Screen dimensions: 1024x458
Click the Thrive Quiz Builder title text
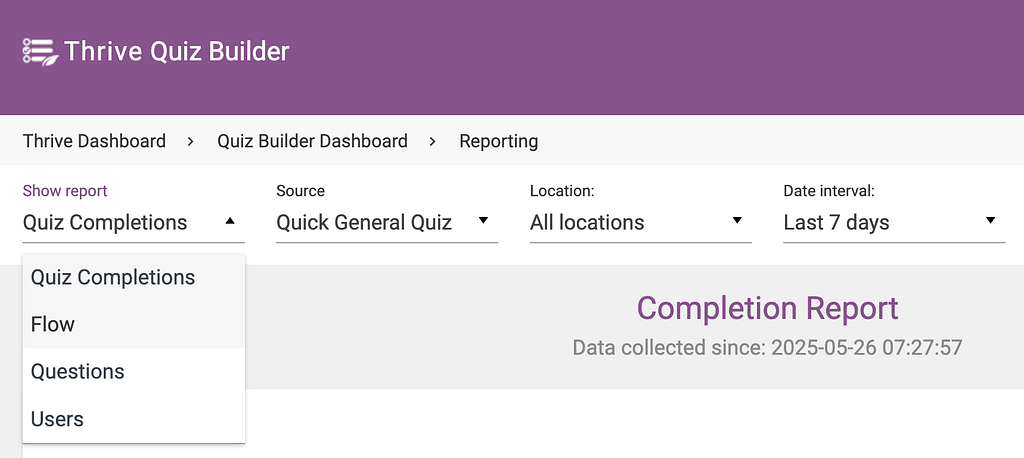(176, 52)
